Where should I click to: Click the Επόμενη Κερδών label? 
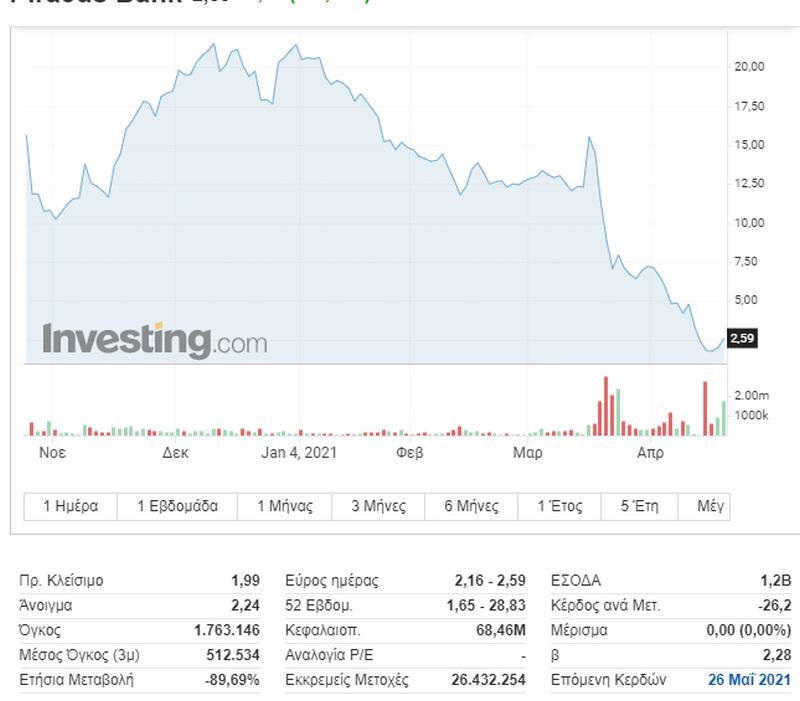pos(608,680)
